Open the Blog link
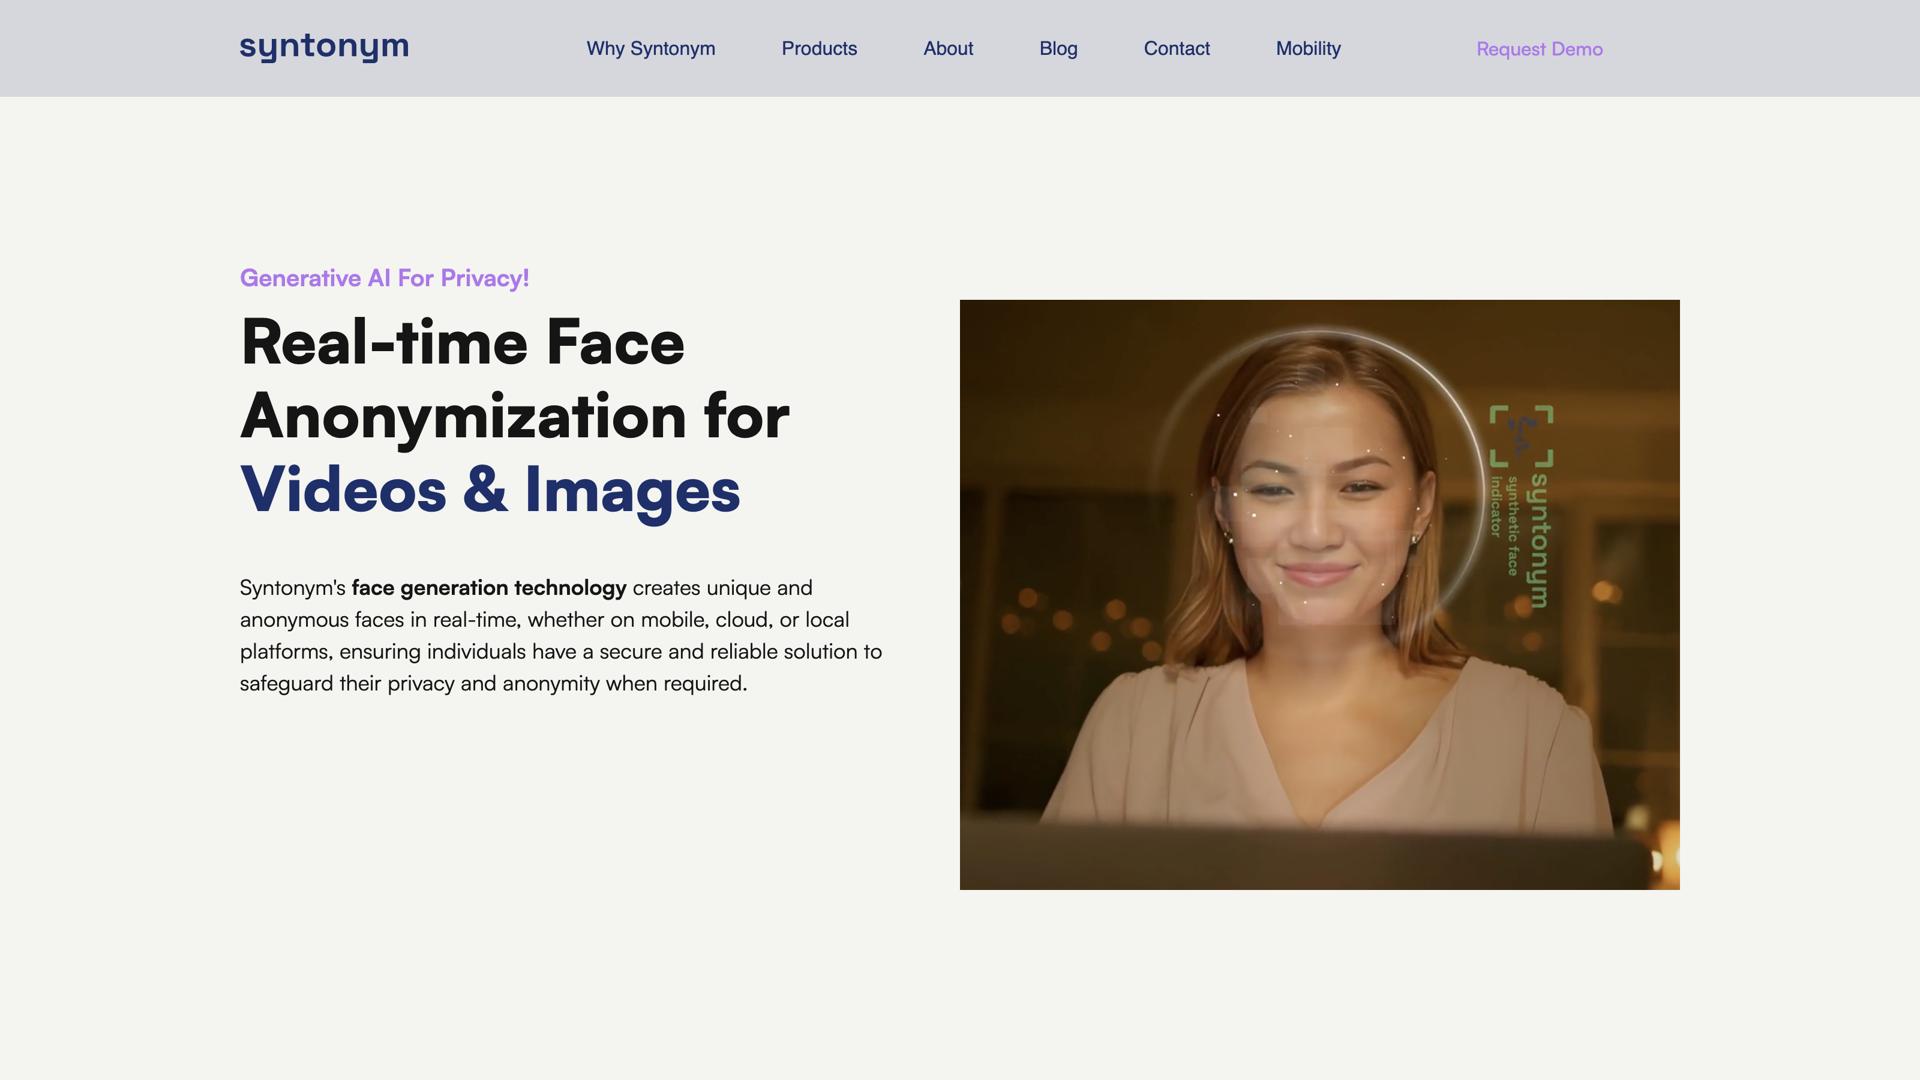The image size is (1920, 1080). point(1057,48)
